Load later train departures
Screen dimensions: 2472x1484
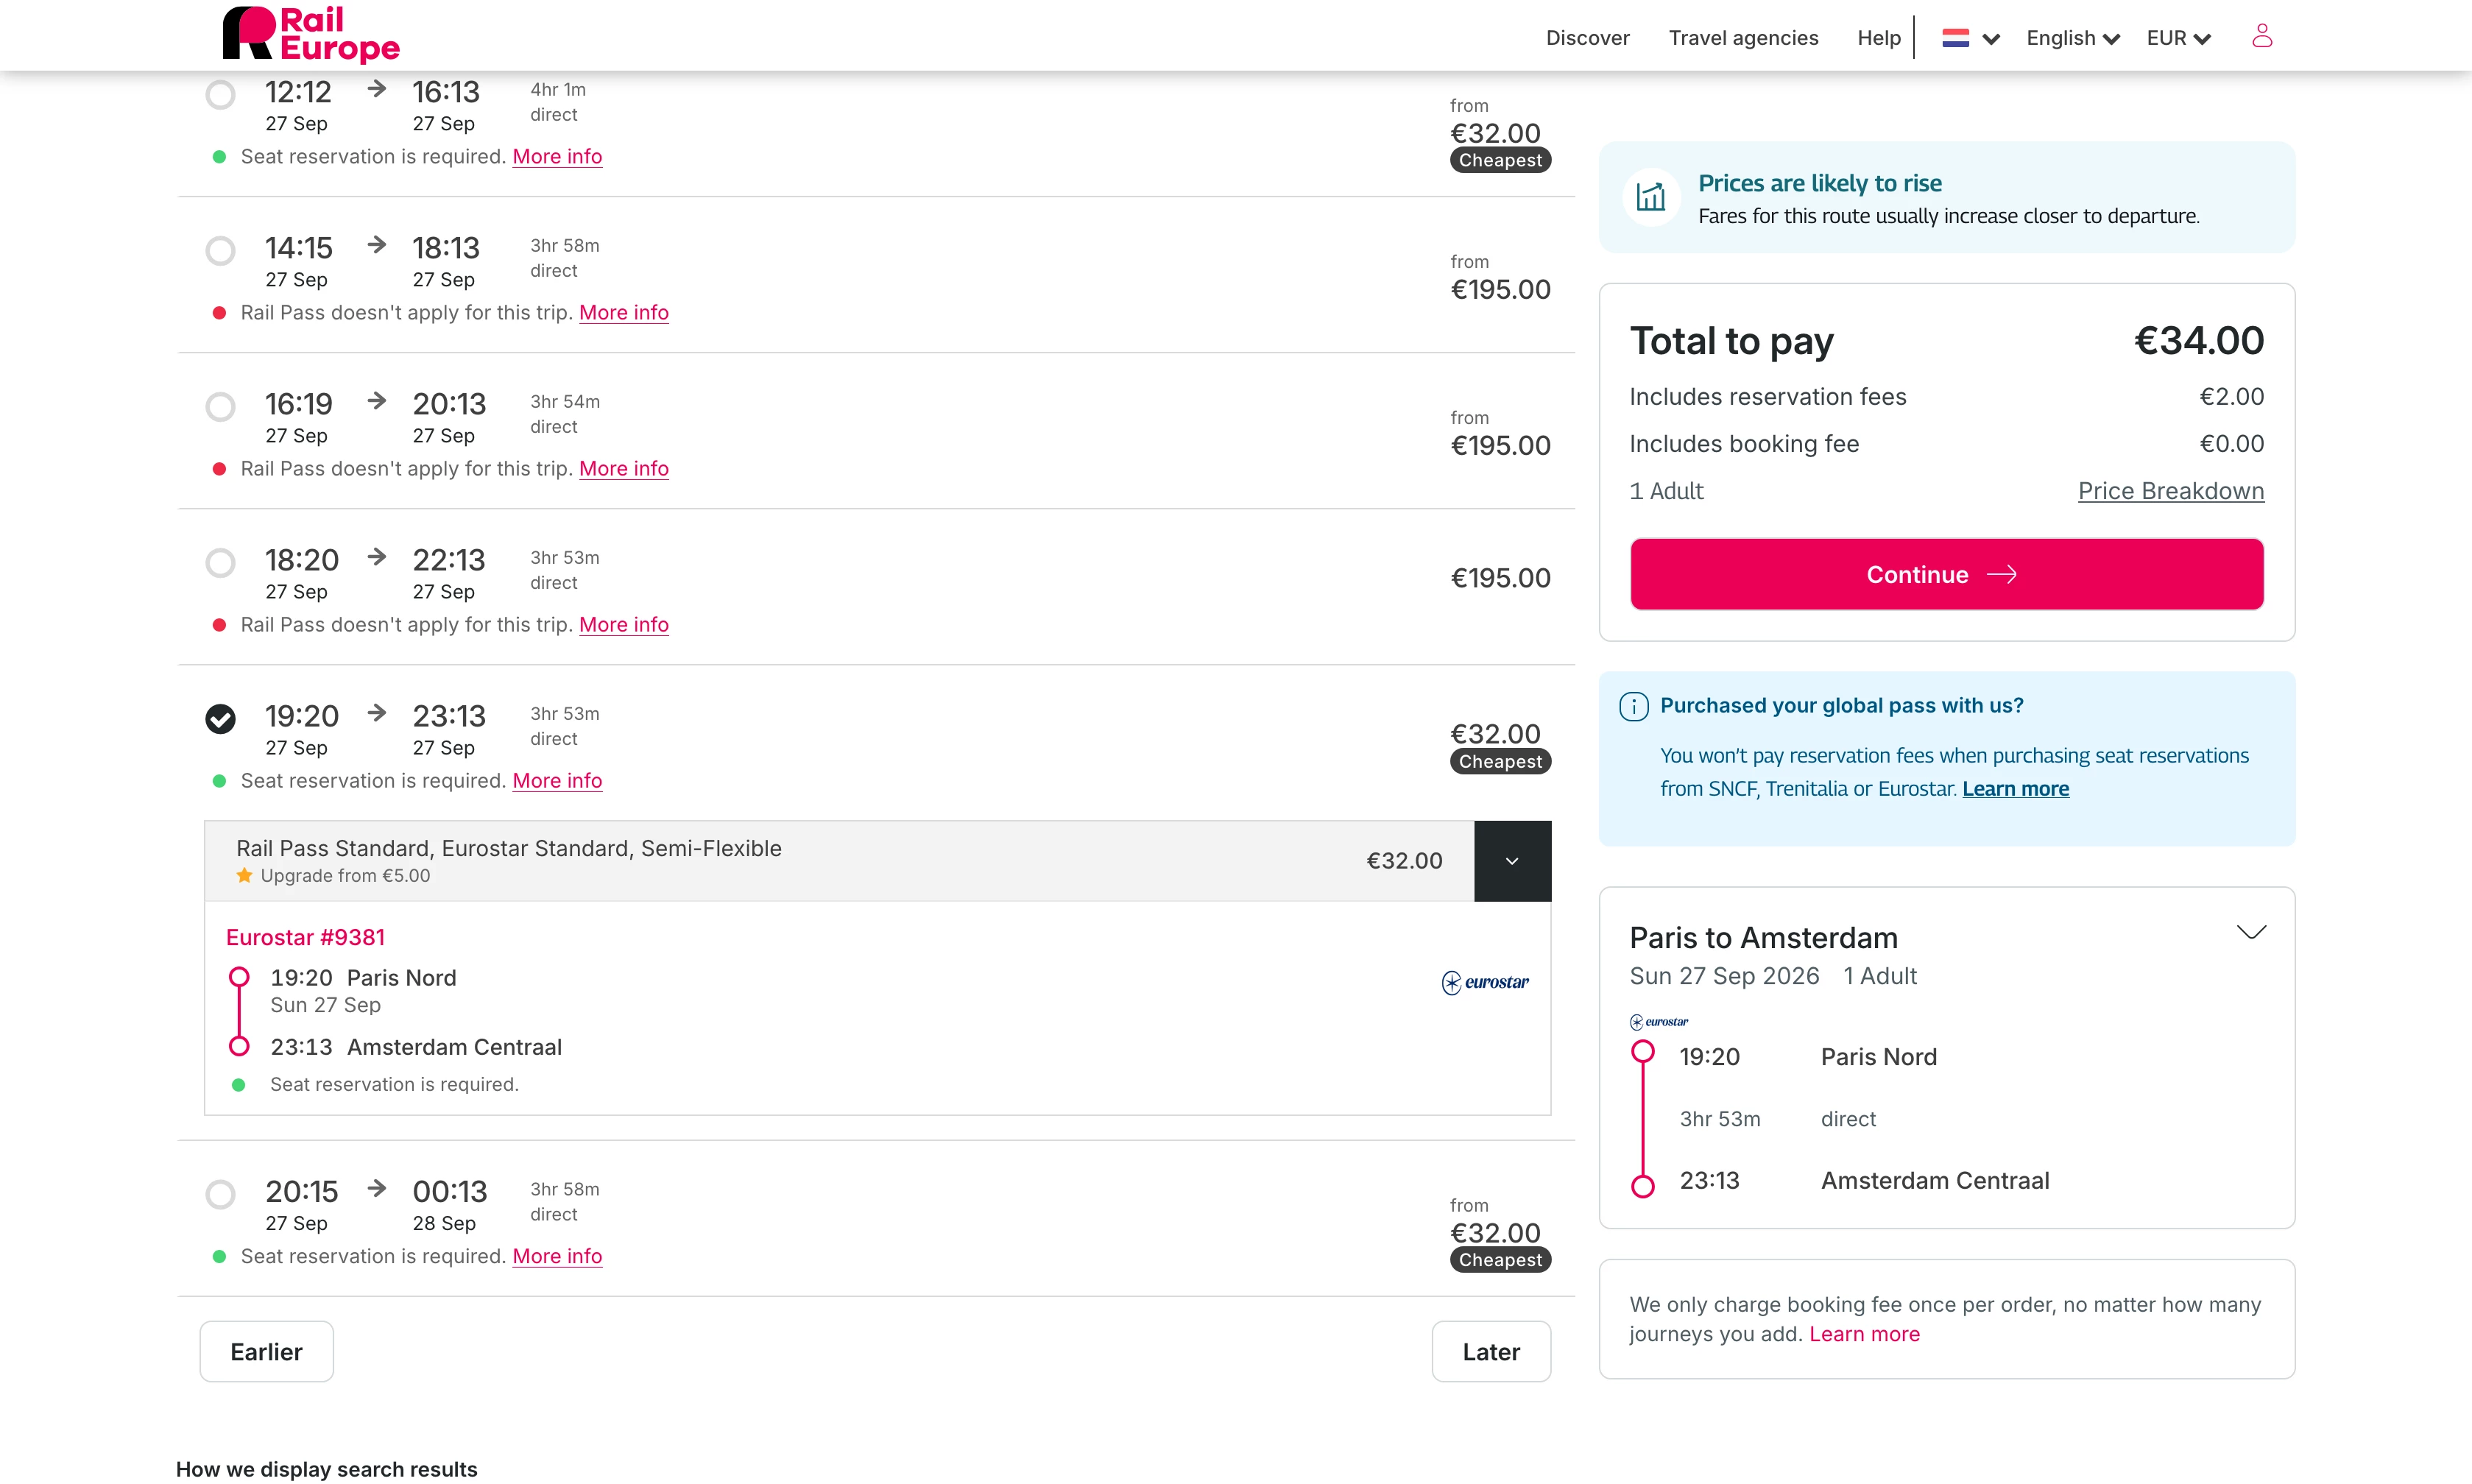(1491, 1351)
